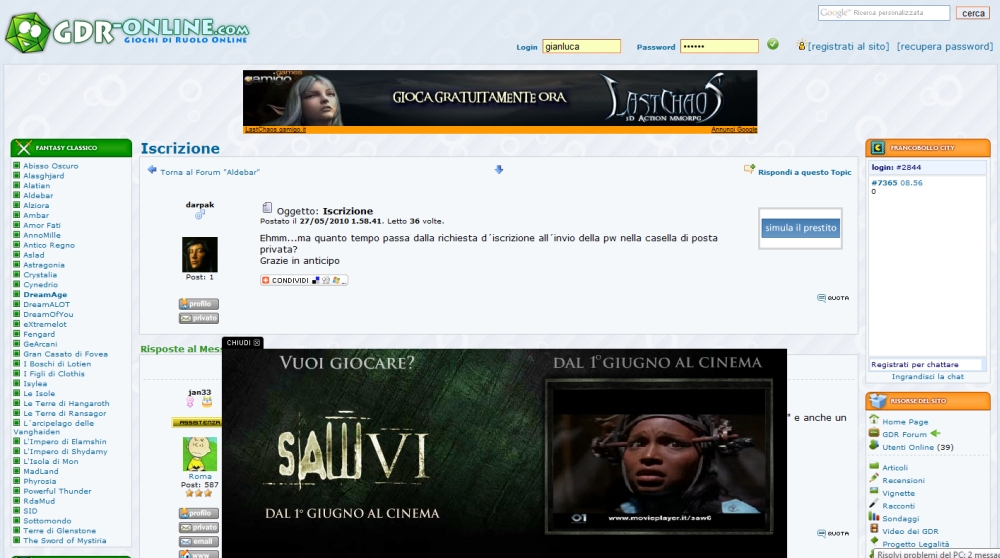The image size is (1000, 558).
Task: Click the cerca search button
Action: pyautogui.click(x=973, y=13)
